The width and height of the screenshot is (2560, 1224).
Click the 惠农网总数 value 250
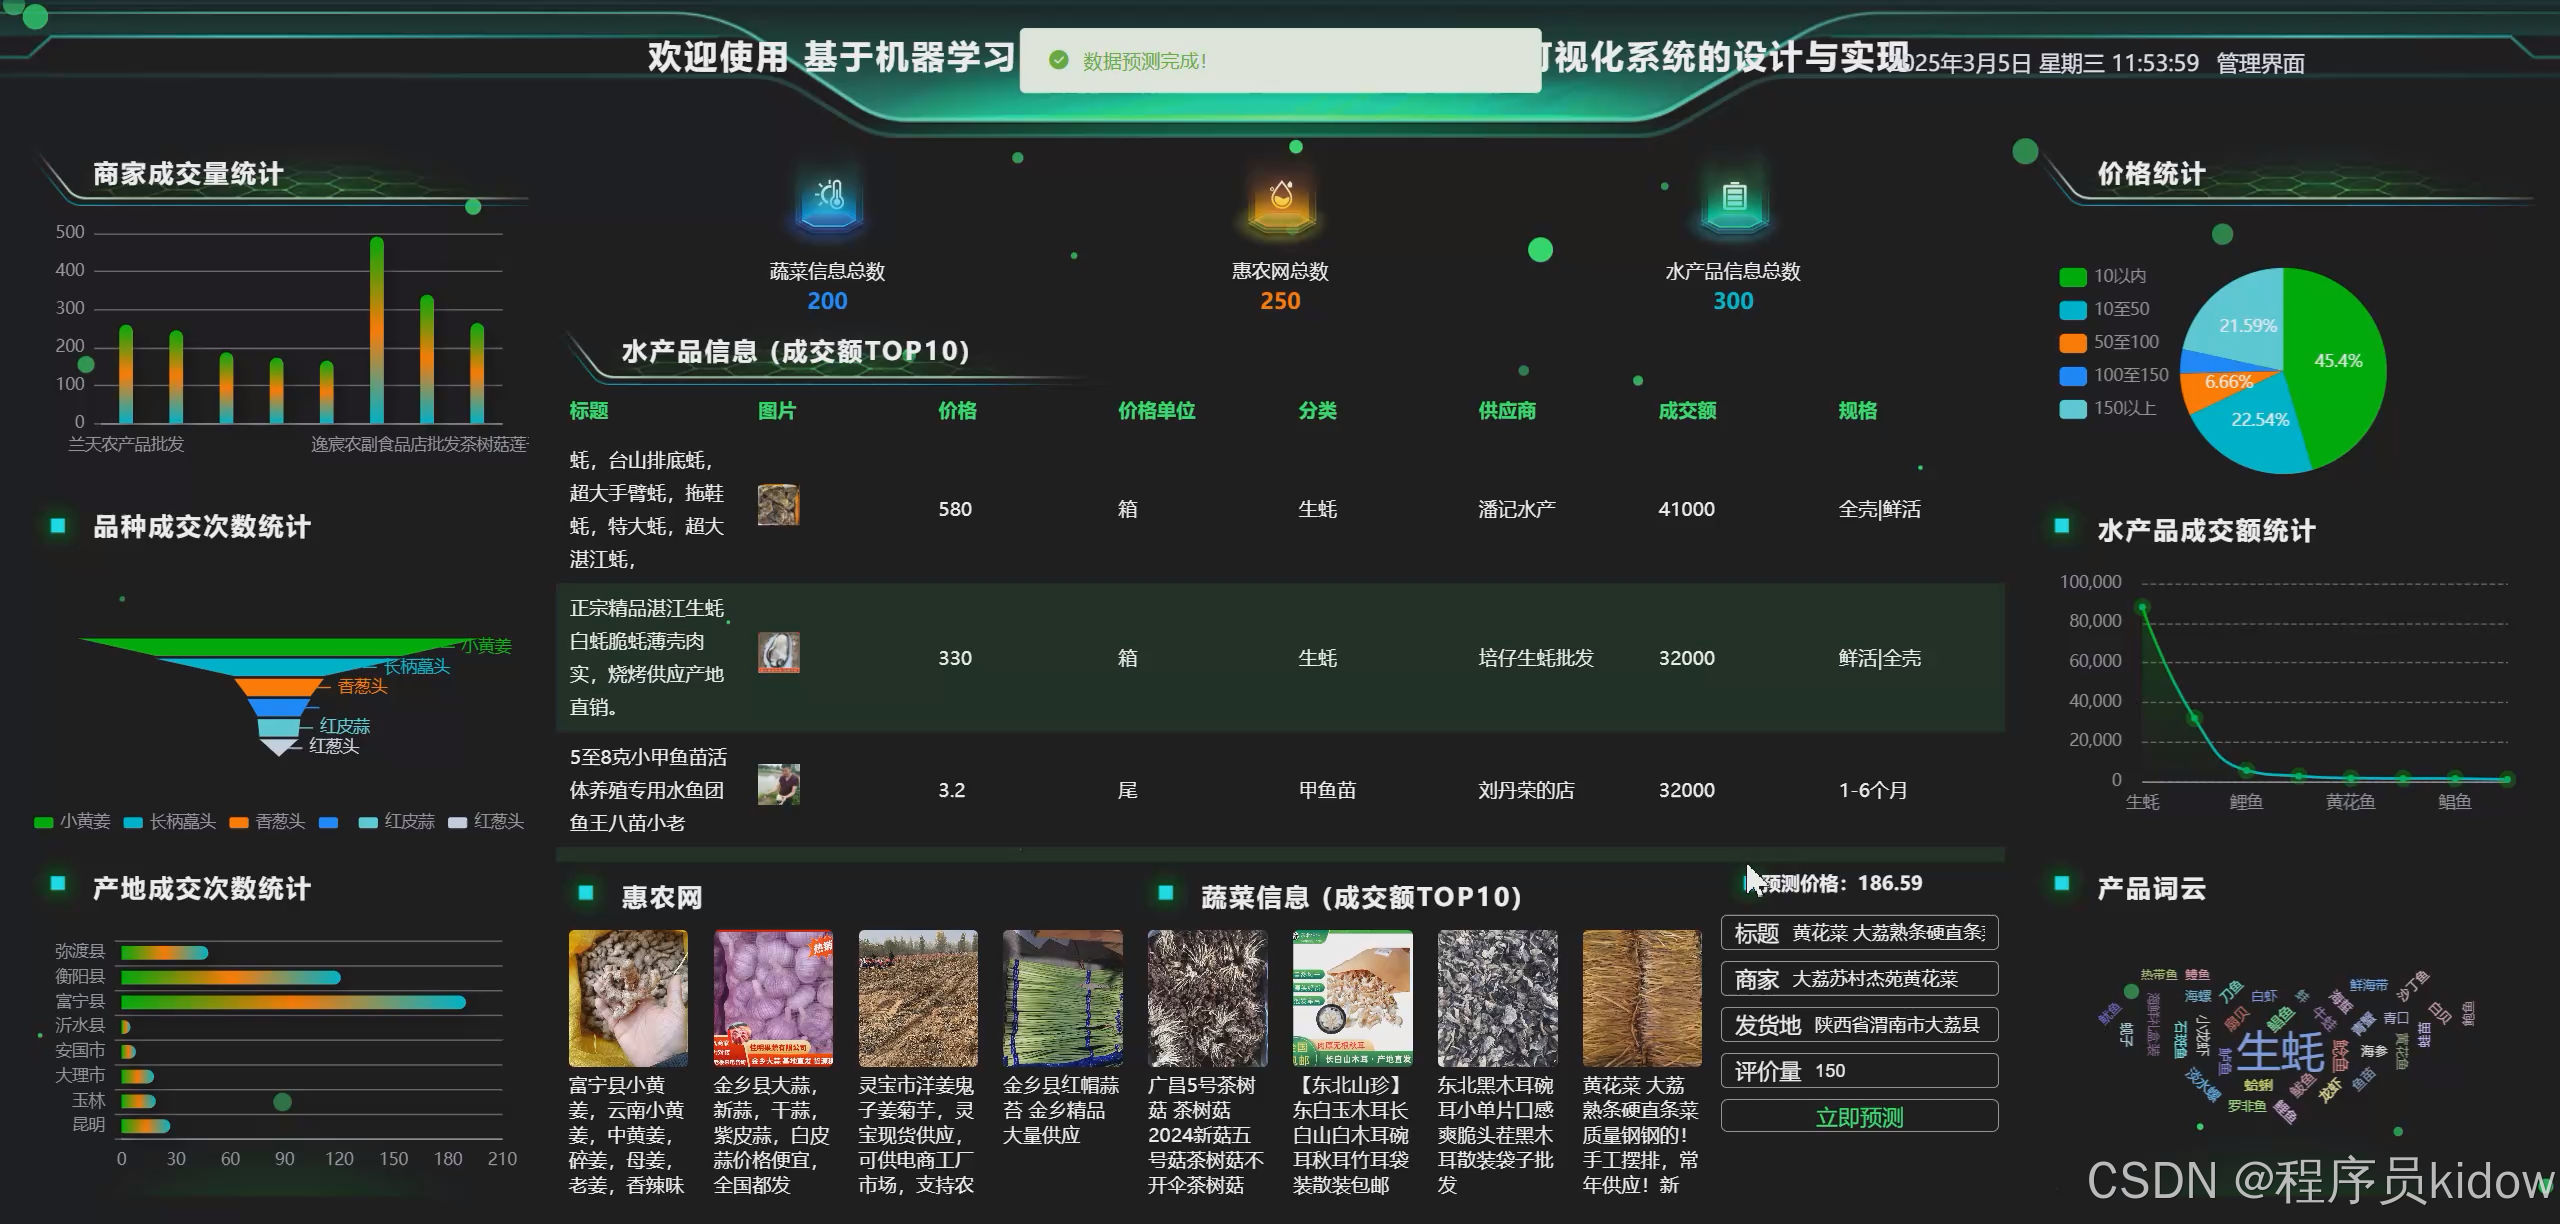pyautogui.click(x=1280, y=301)
